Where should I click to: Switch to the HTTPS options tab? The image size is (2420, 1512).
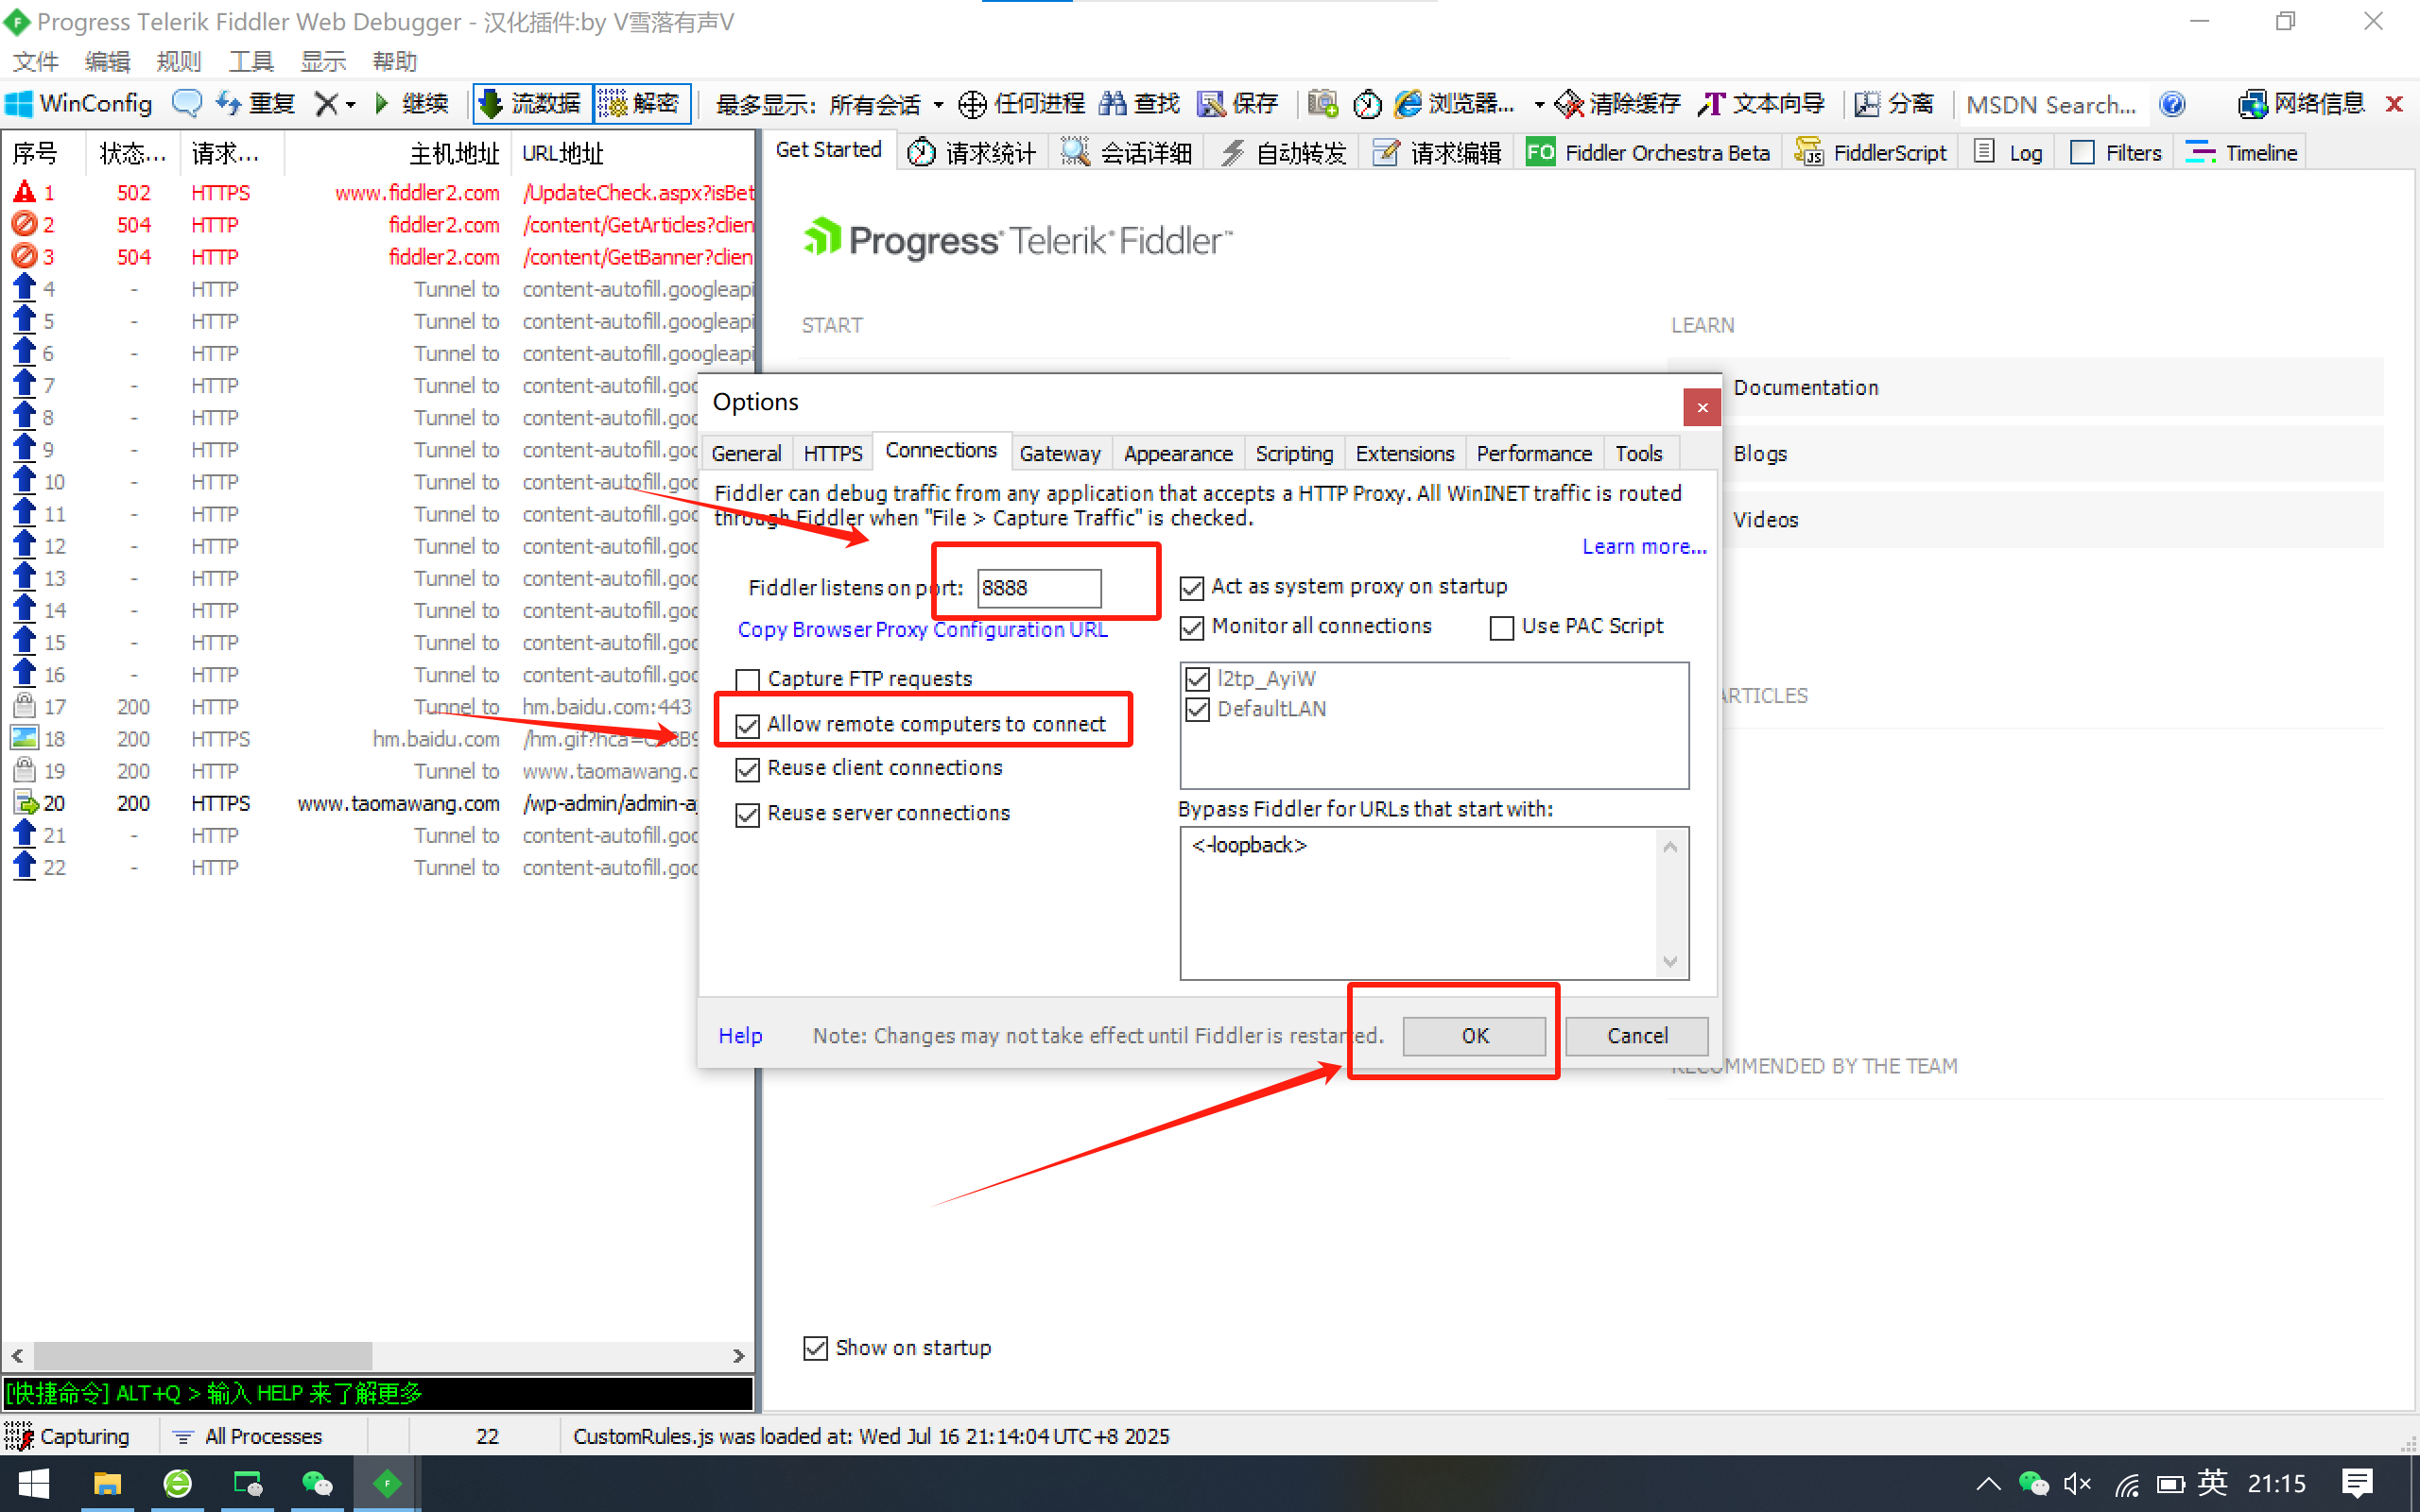832,454
